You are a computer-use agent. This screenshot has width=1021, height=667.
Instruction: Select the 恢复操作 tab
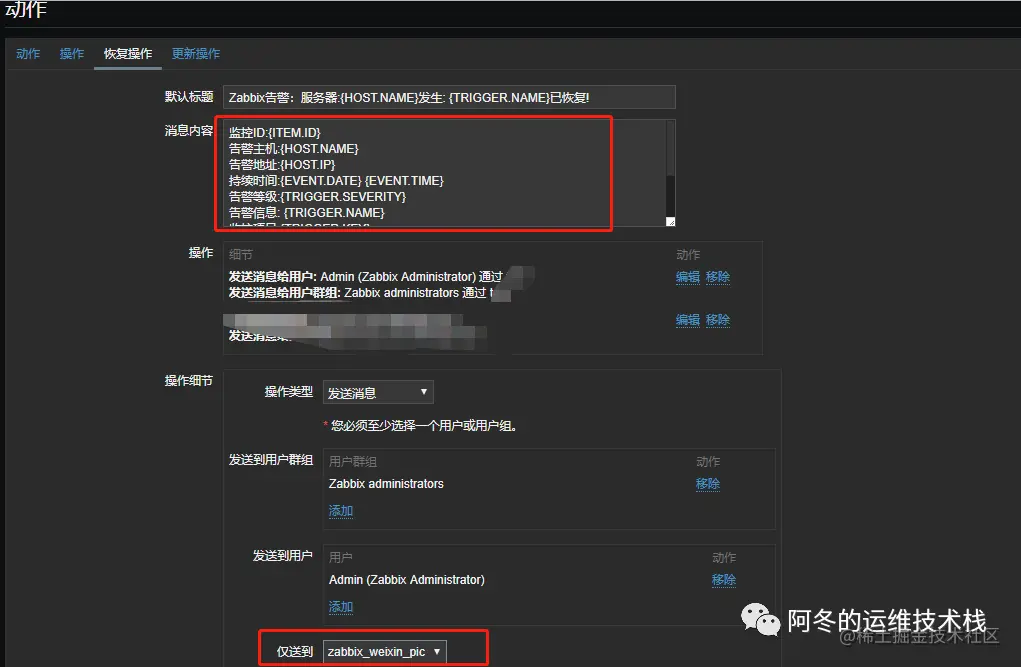tap(127, 53)
